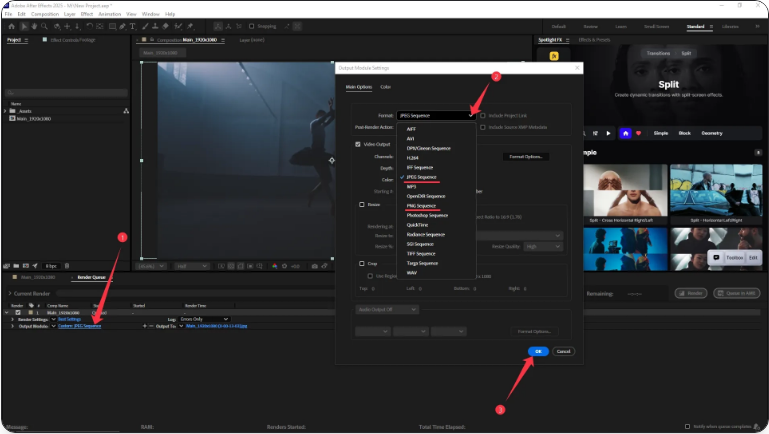
Task: Select the Pen tool
Action: point(122,26)
